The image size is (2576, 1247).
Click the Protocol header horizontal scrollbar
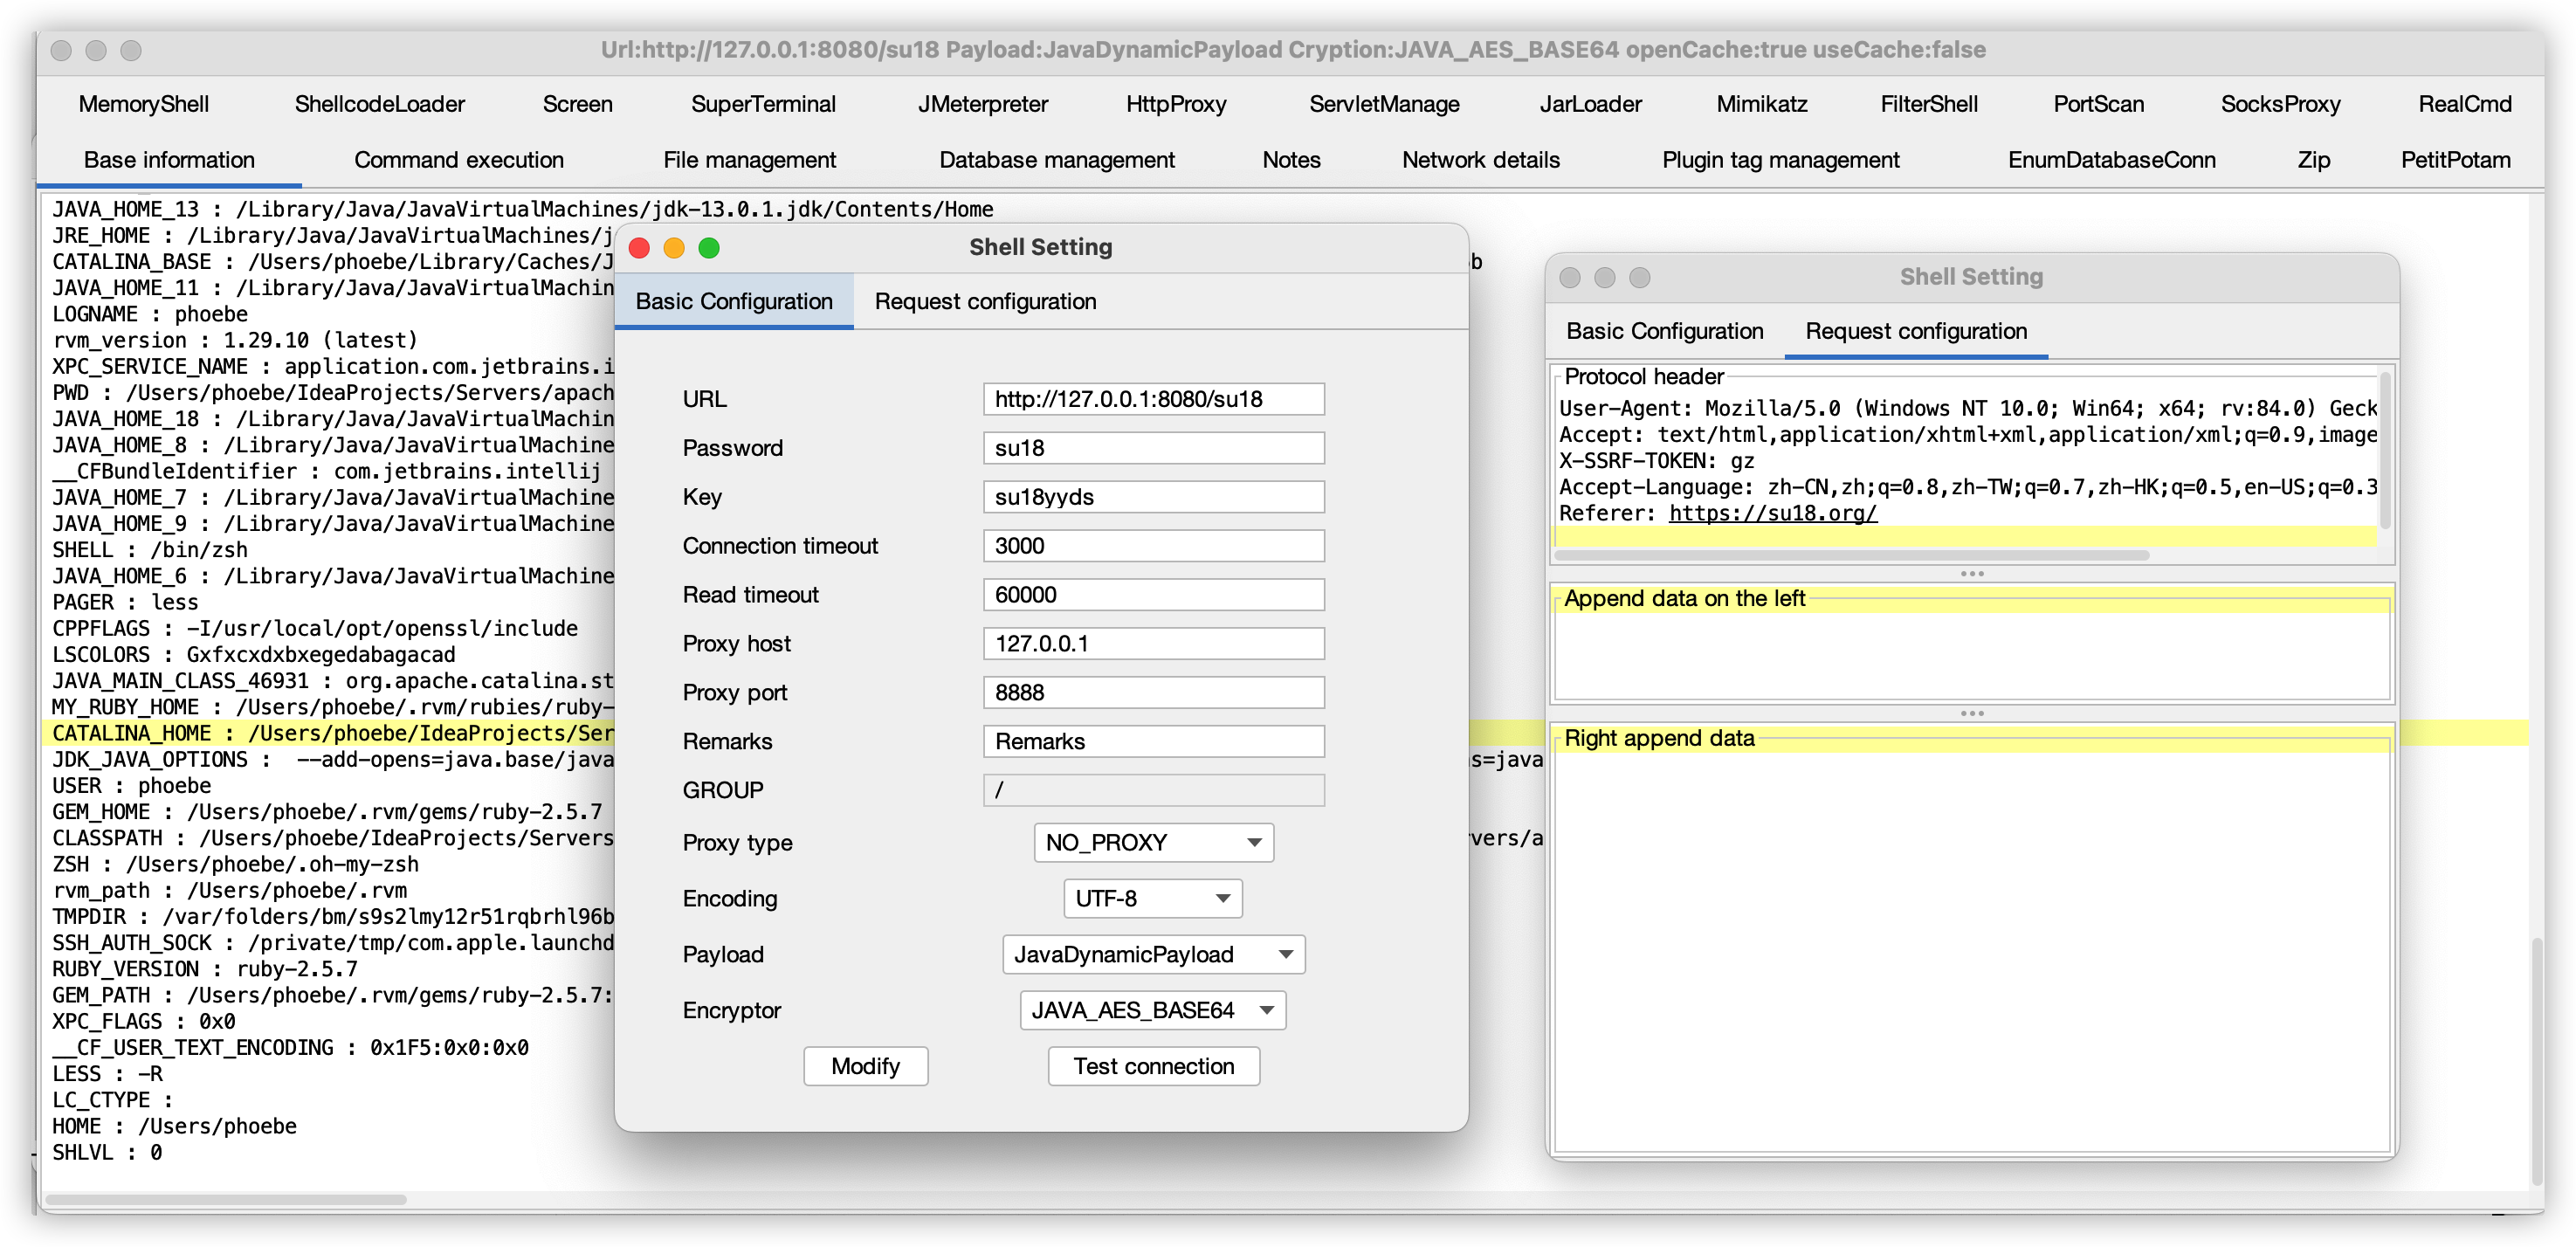1850,555
